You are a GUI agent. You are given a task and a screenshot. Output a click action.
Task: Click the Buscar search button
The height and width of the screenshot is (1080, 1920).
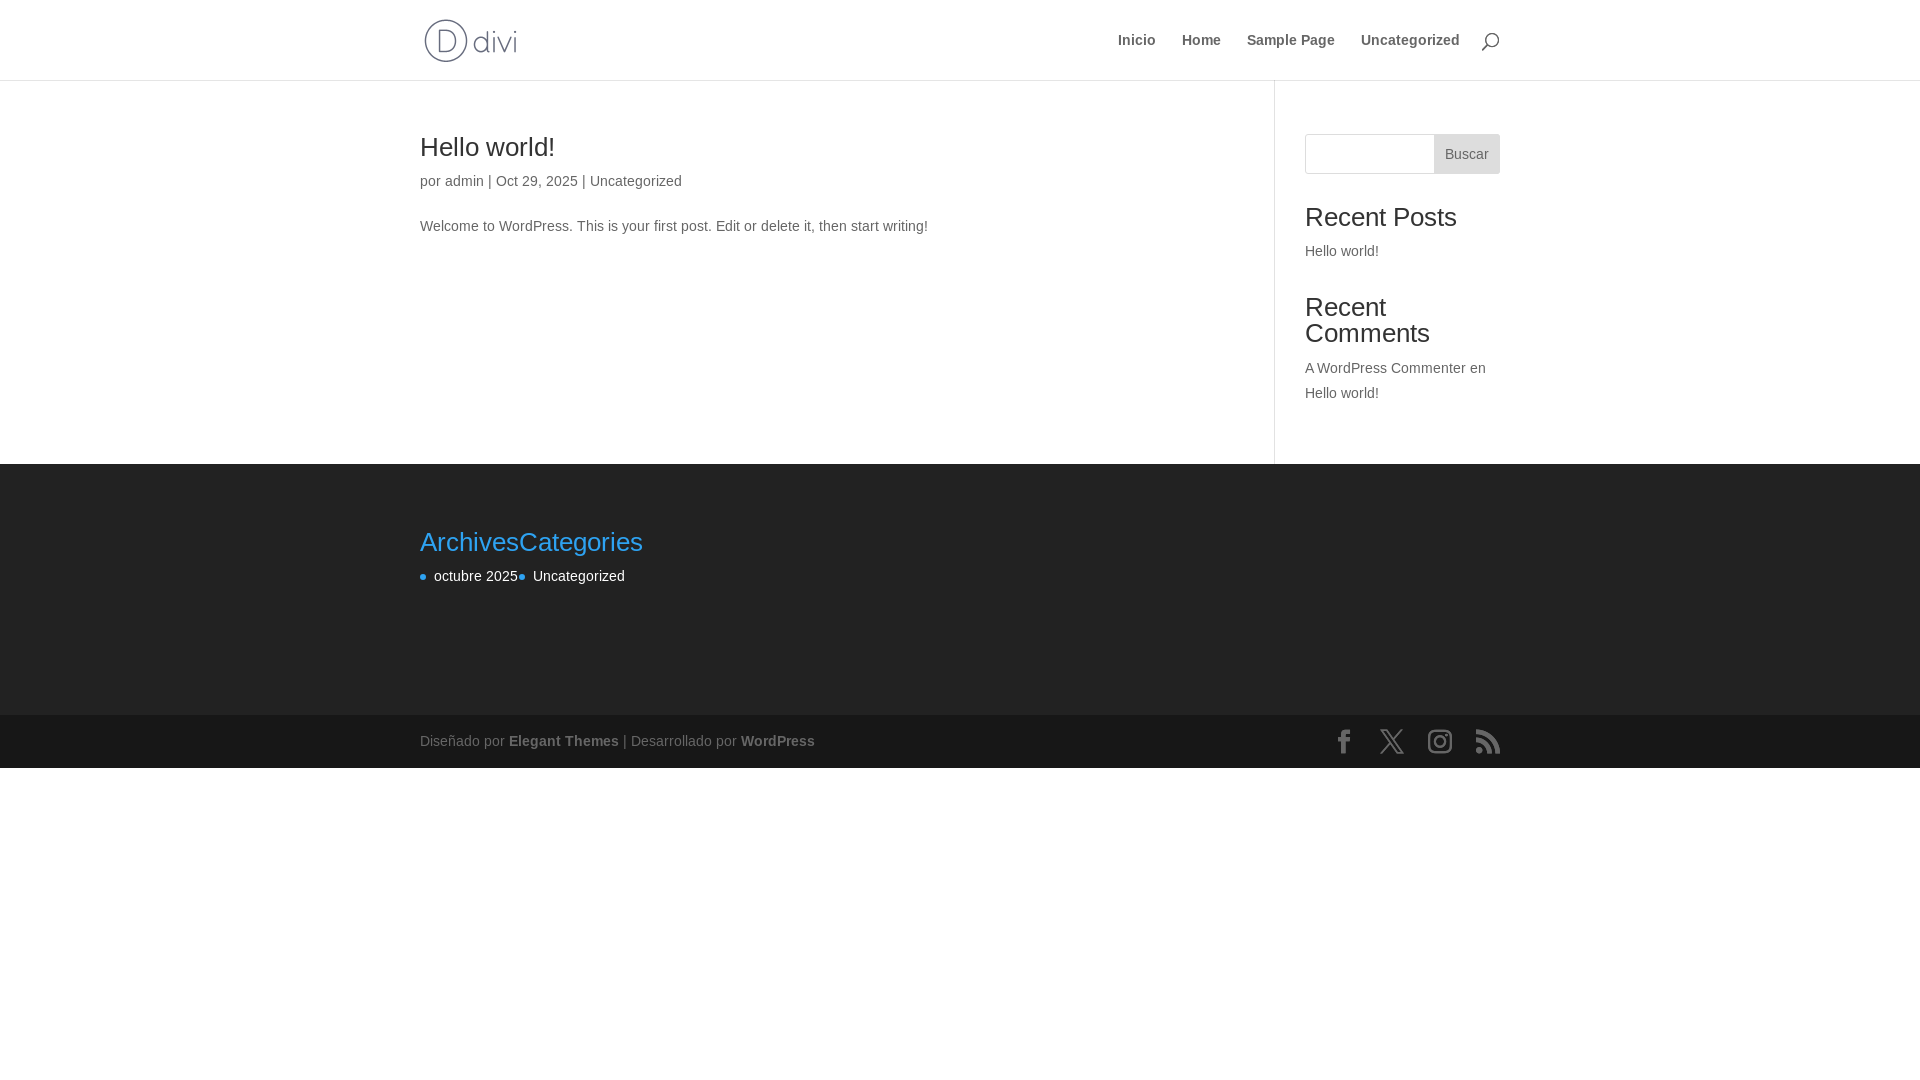[x=1466, y=154]
